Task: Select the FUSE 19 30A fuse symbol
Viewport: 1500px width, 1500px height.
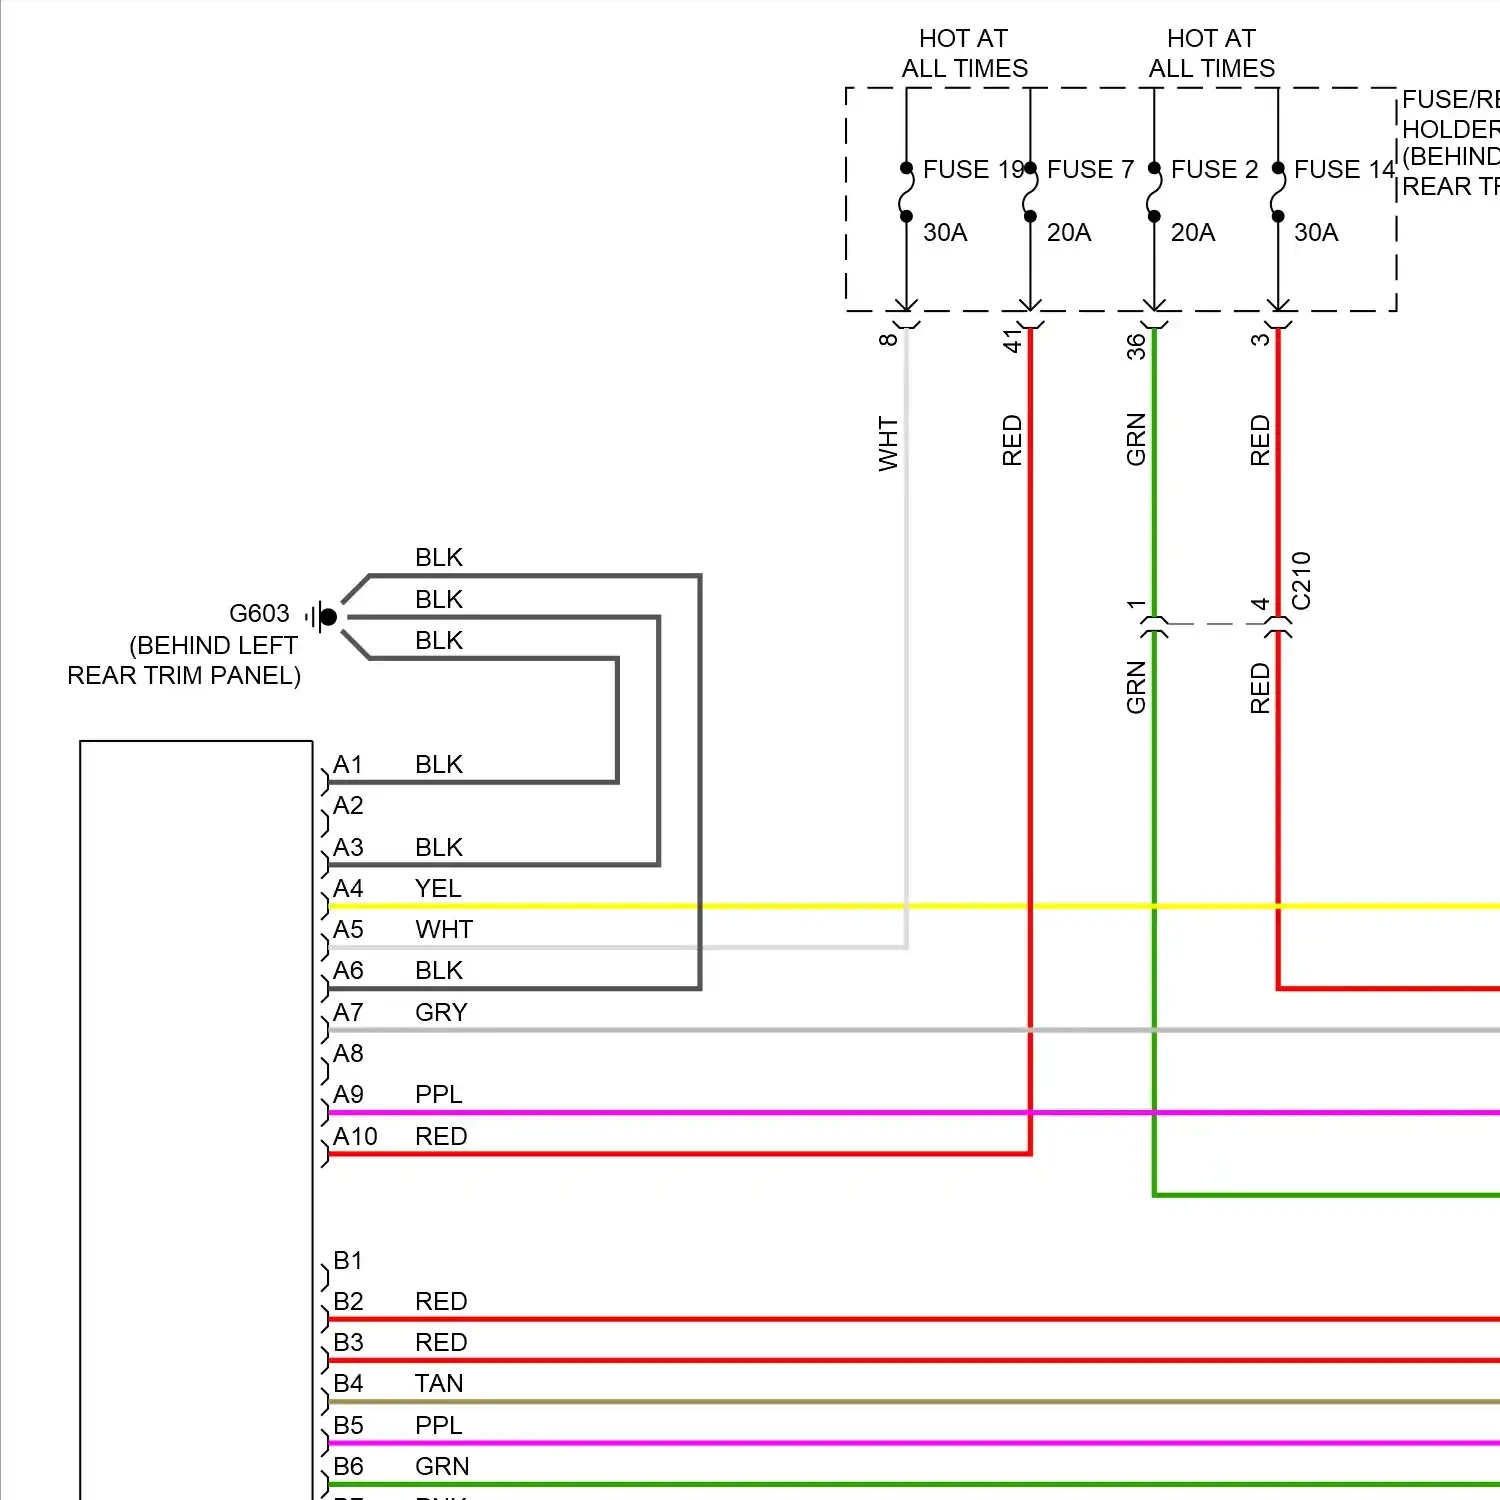Action: click(906, 190)
